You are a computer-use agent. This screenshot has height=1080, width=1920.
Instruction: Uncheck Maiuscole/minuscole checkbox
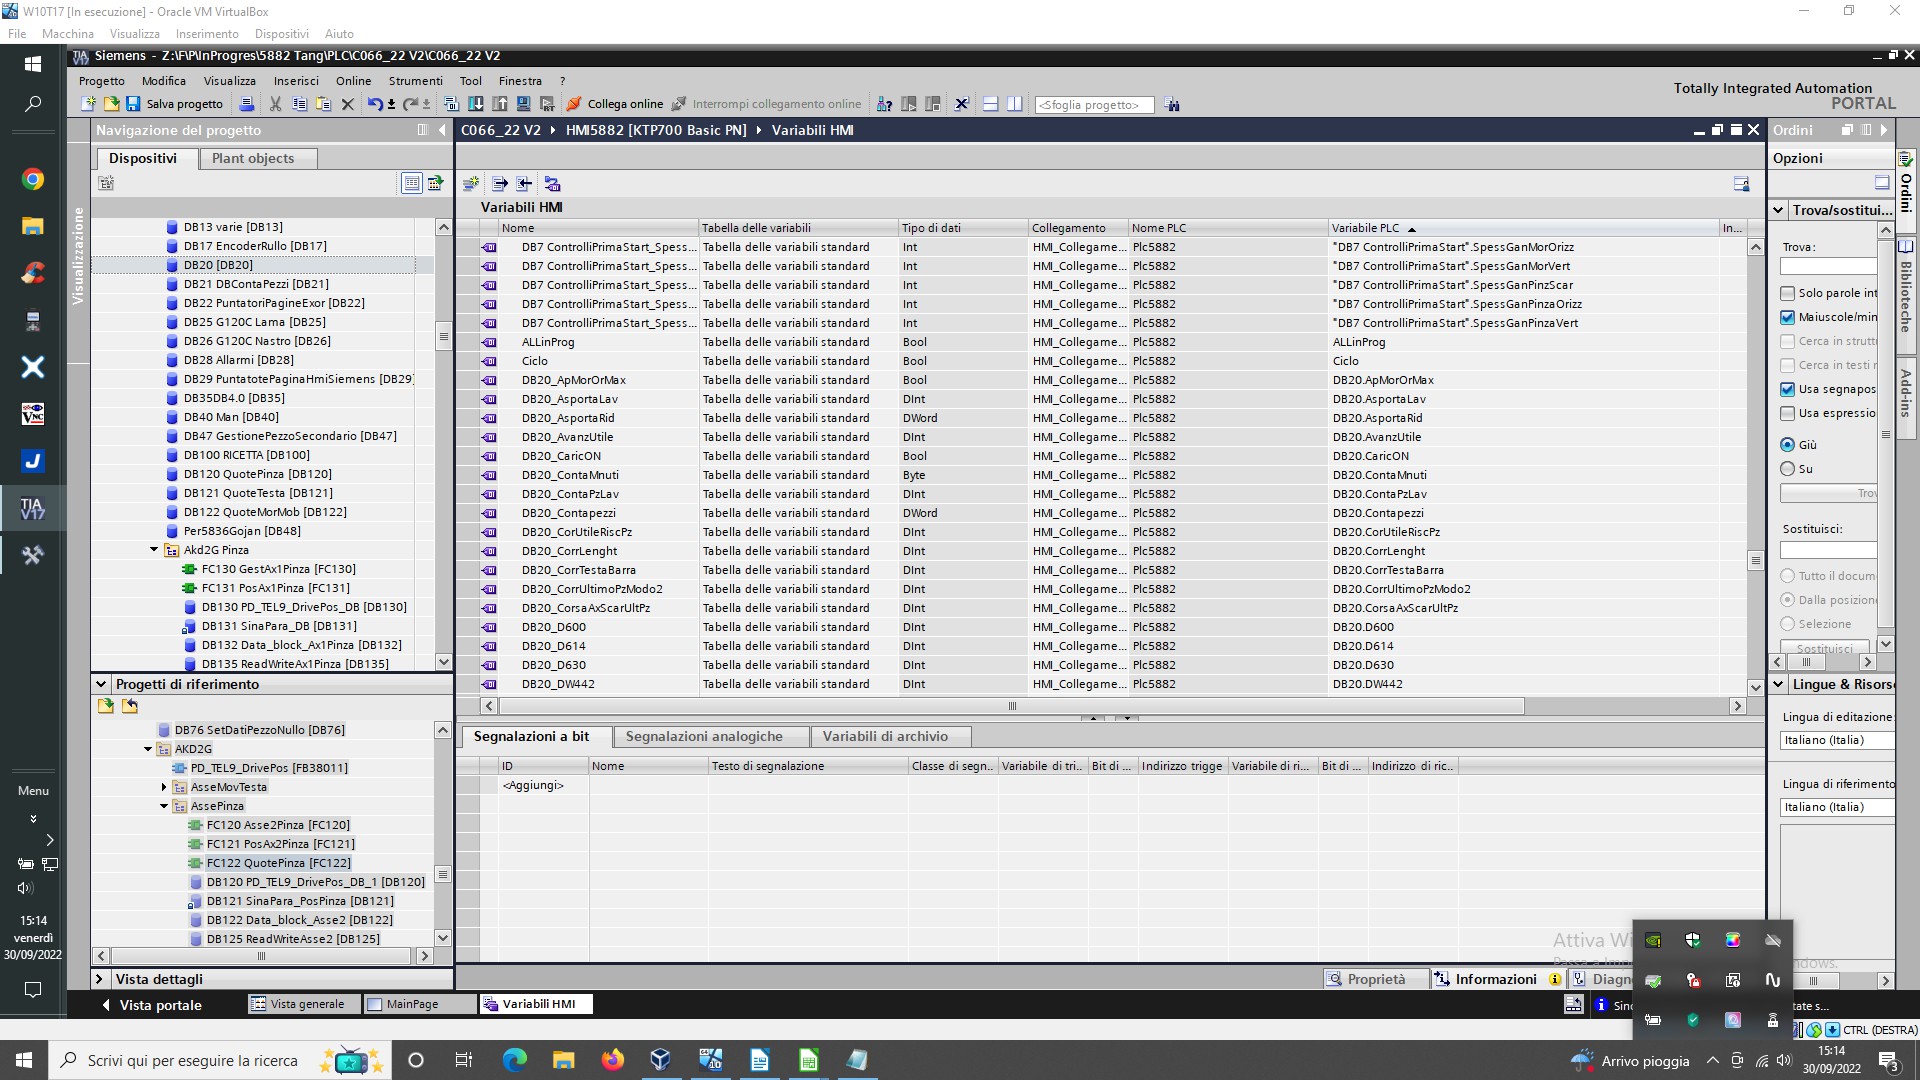1788,317
